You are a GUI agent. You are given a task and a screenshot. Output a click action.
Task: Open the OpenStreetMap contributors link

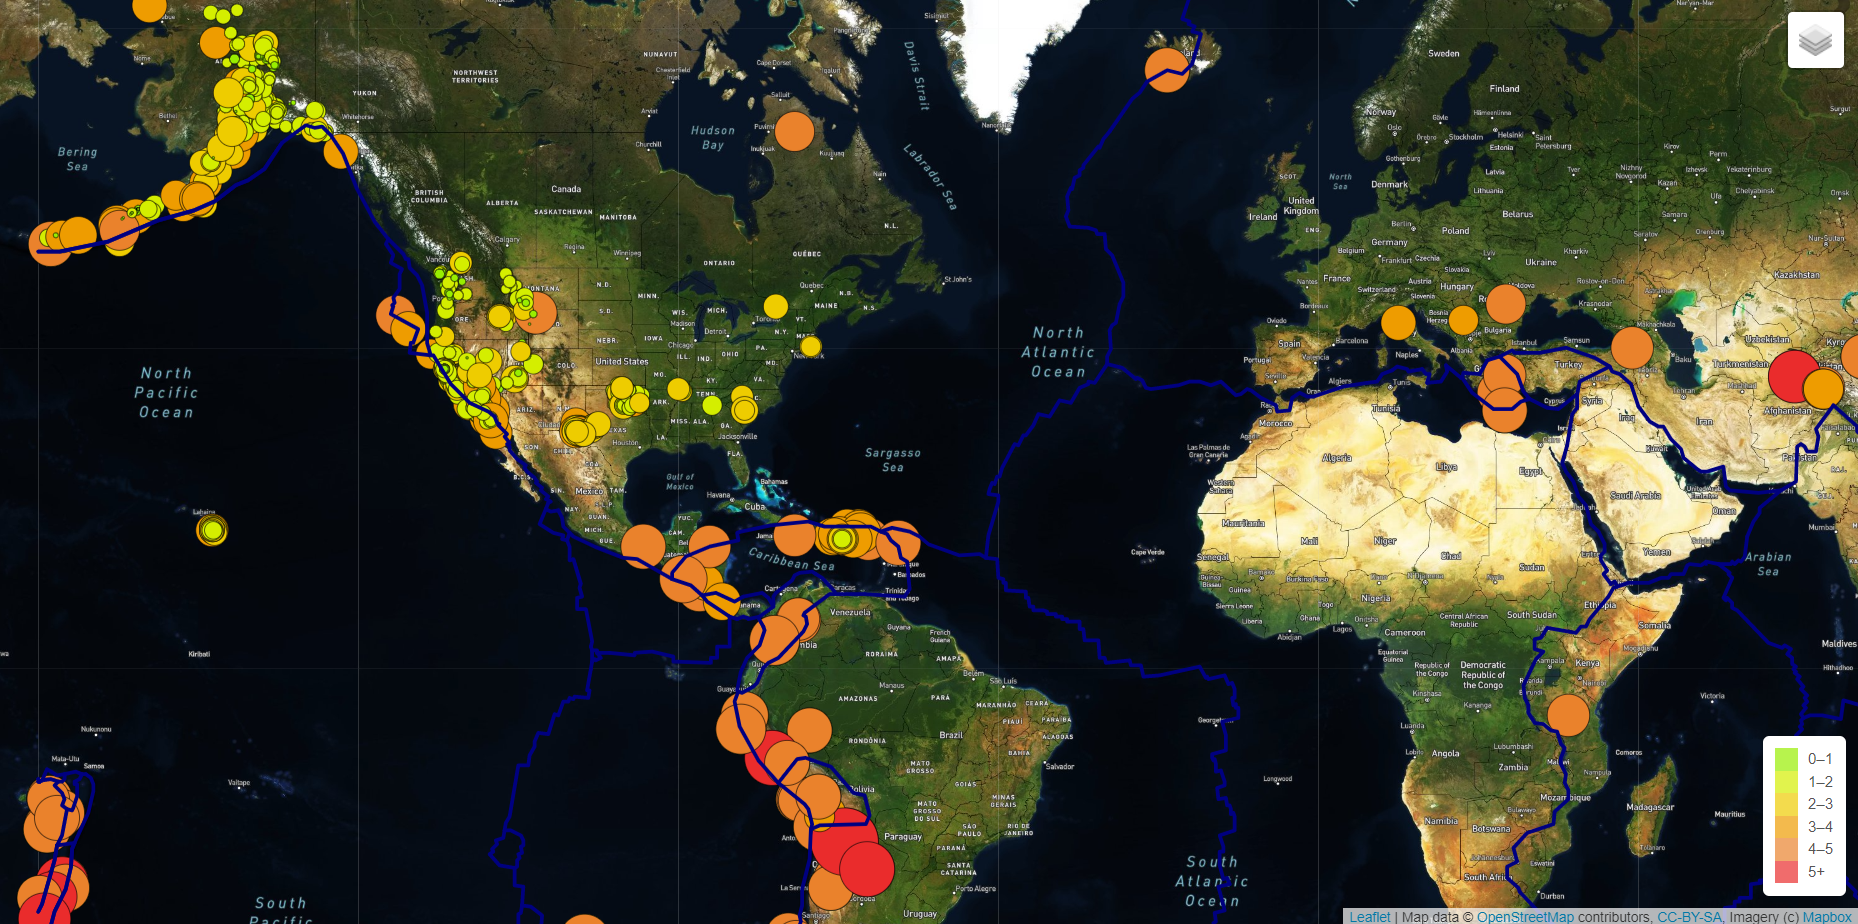(1525, 916)
